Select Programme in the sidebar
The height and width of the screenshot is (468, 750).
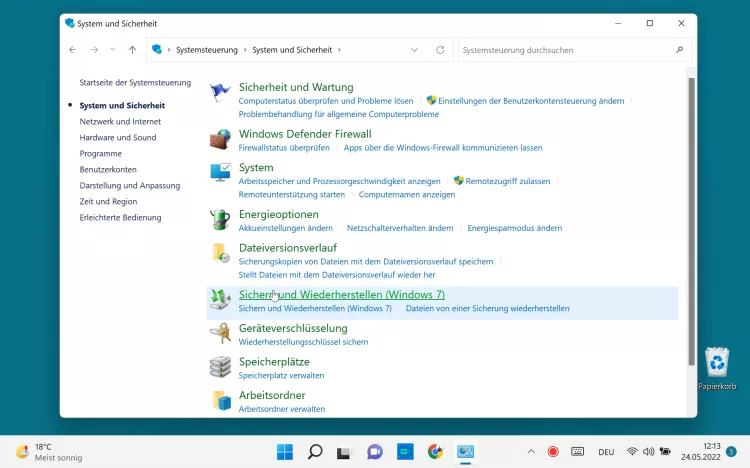(100, 154)
